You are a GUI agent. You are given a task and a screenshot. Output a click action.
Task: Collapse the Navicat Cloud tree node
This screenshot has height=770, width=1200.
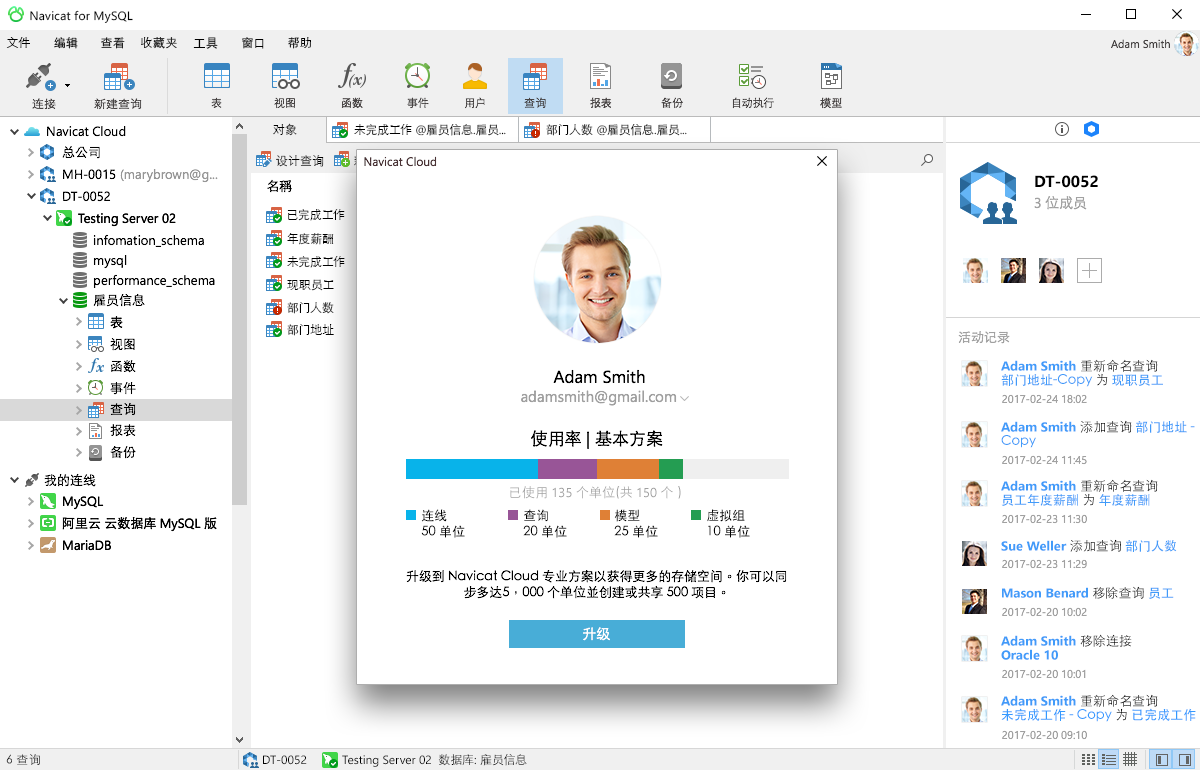point(13,131)
